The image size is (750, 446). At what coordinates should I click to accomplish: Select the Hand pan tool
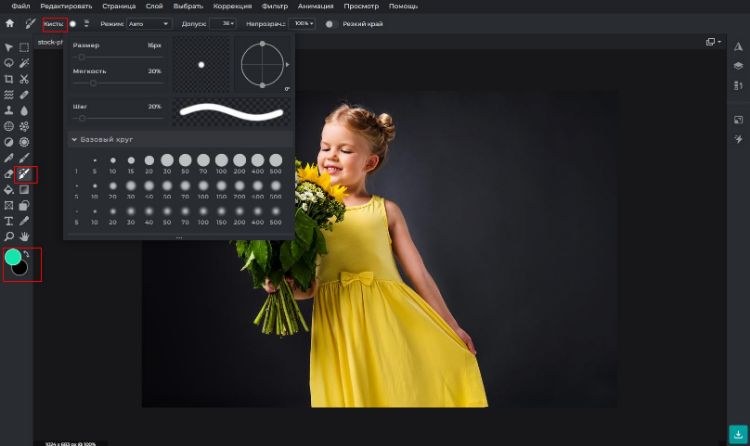click(x=24, y=237)
